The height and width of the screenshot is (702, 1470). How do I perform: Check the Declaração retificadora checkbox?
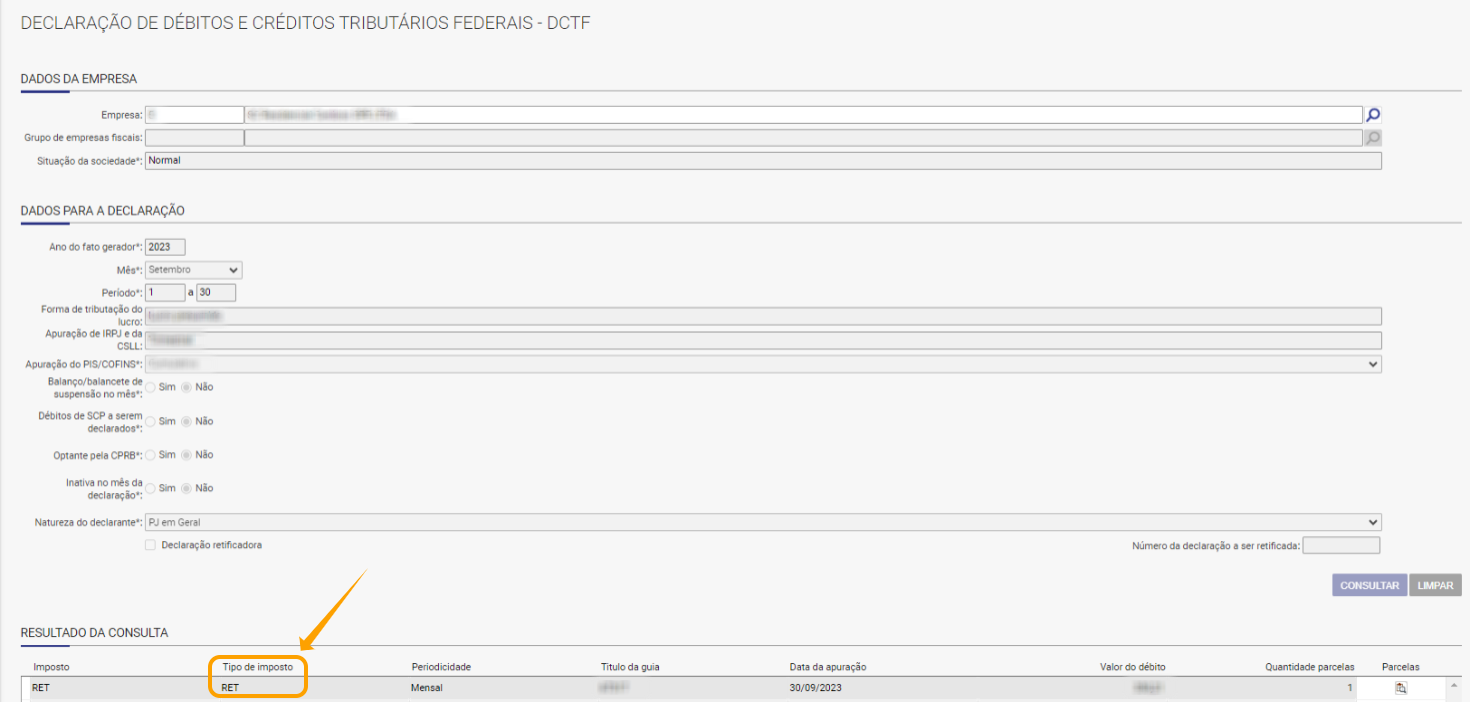click(x=150, y=545)
